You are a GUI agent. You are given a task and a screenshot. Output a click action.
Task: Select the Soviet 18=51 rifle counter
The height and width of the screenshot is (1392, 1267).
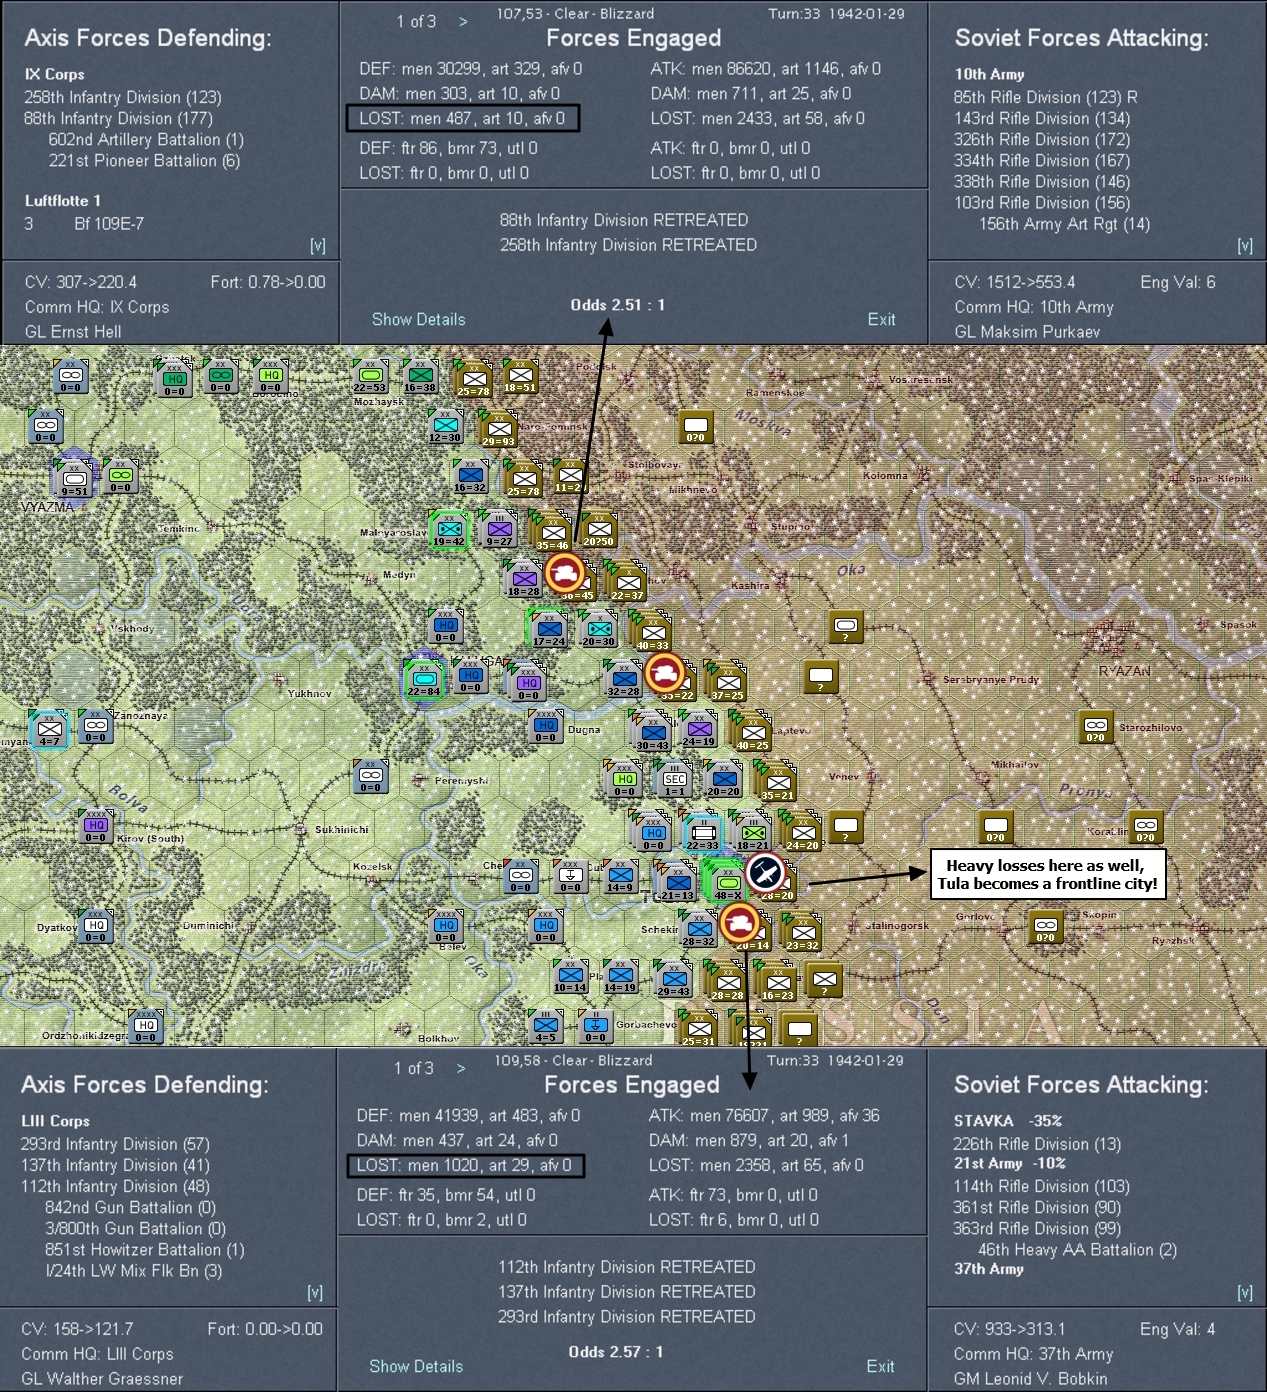520,378
